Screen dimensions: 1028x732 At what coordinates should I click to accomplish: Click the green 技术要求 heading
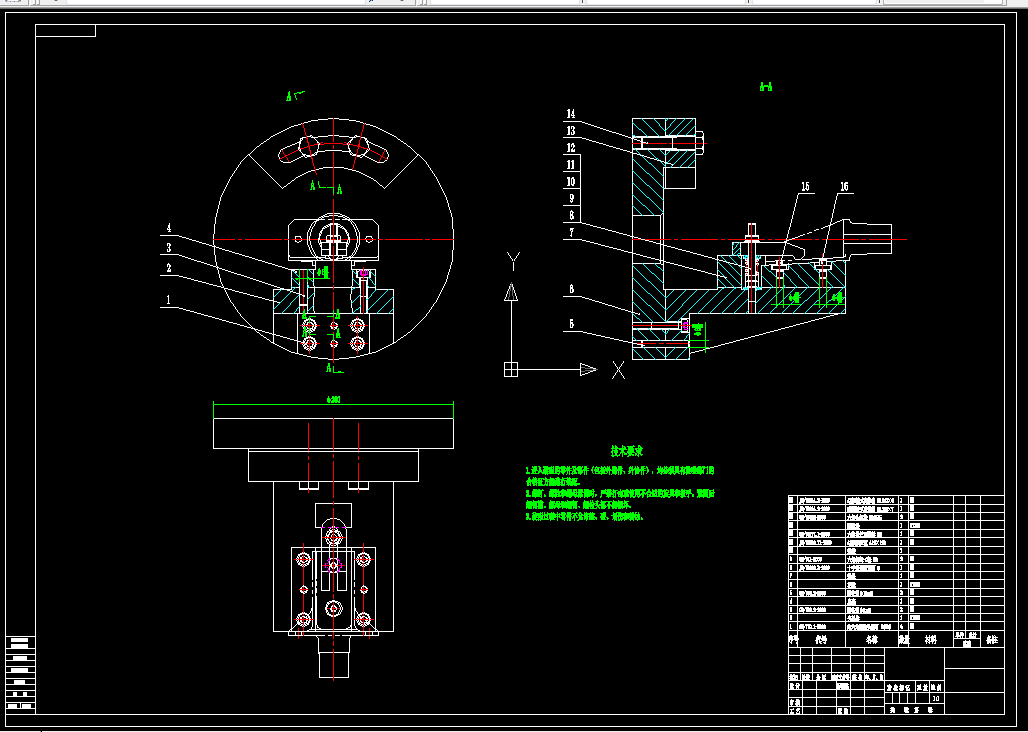[x=627, y=451]
